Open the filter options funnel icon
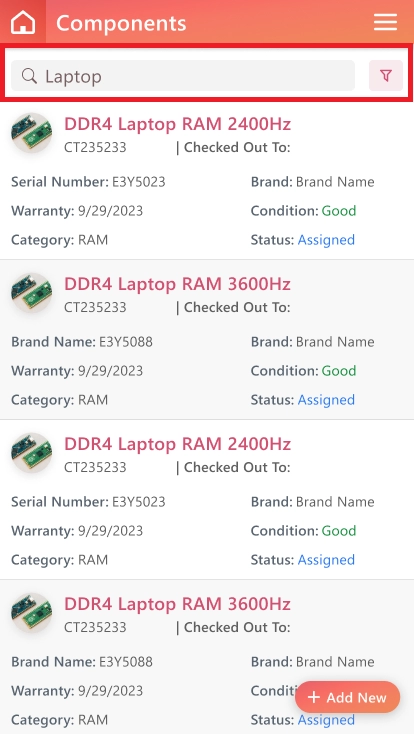This screenshot has height=736, width=414. click(386, 75)
